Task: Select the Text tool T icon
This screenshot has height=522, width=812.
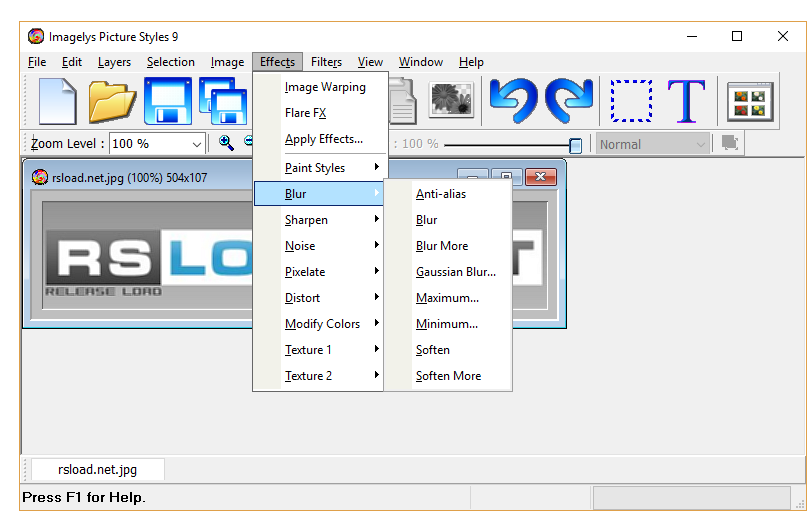Action: coord(686,101)
